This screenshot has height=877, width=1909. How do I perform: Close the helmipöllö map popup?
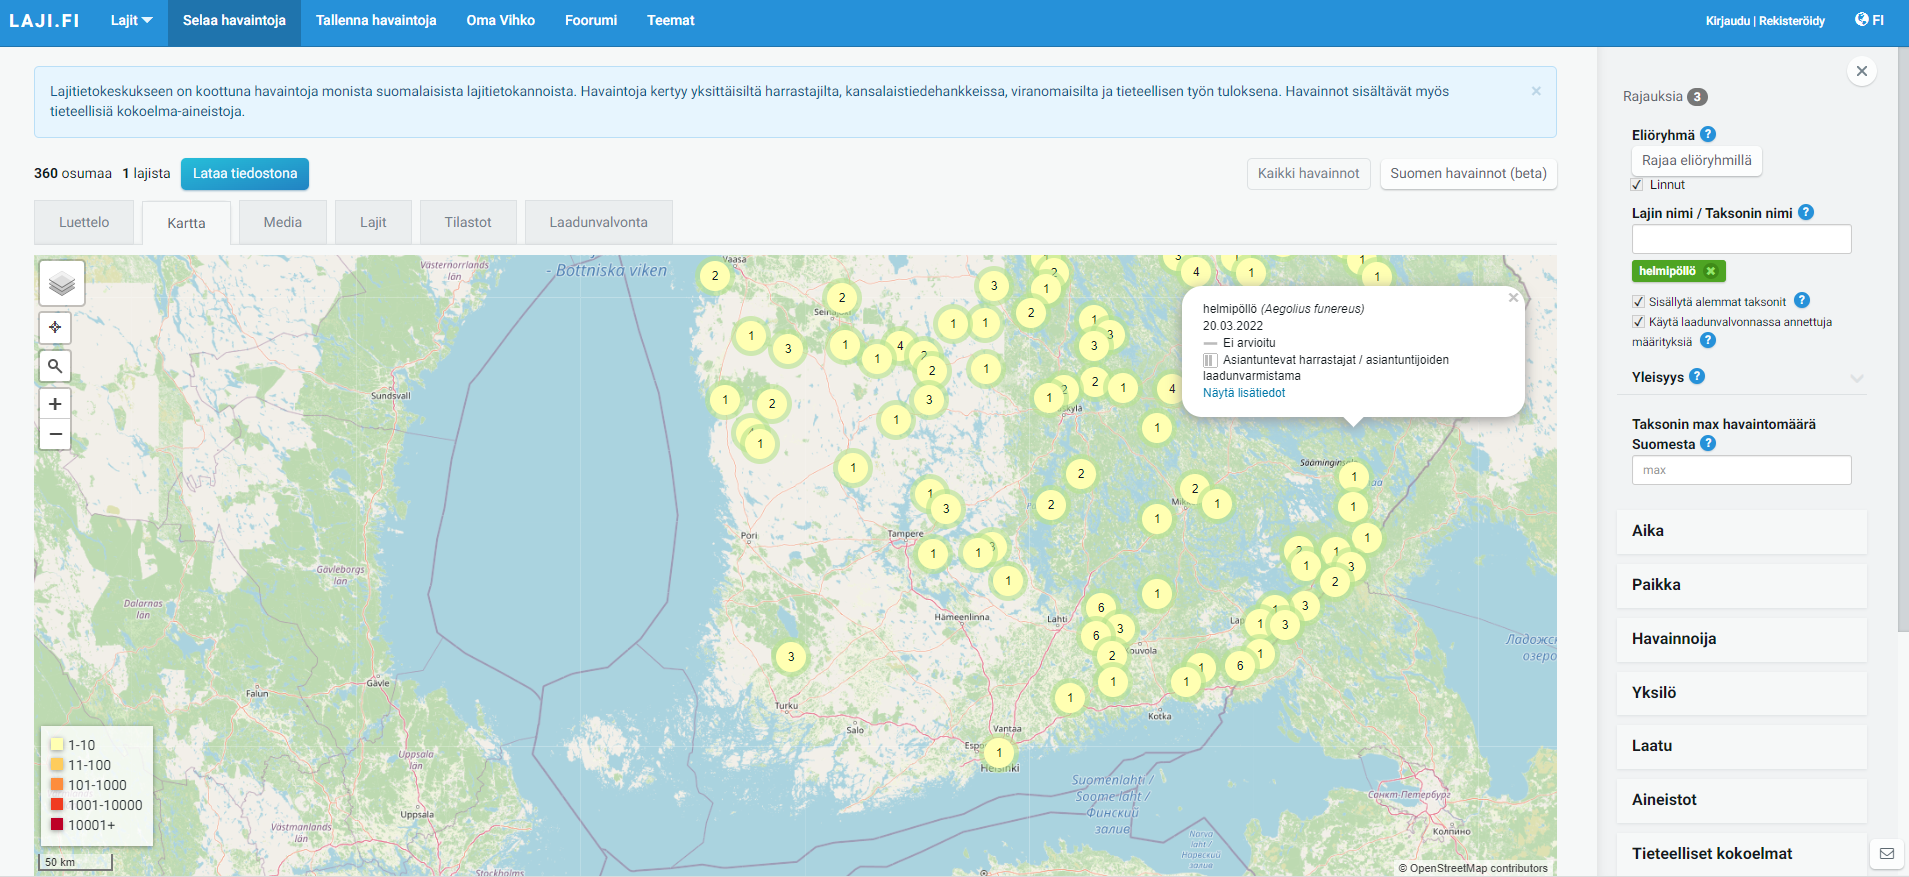coord(1513,297)
